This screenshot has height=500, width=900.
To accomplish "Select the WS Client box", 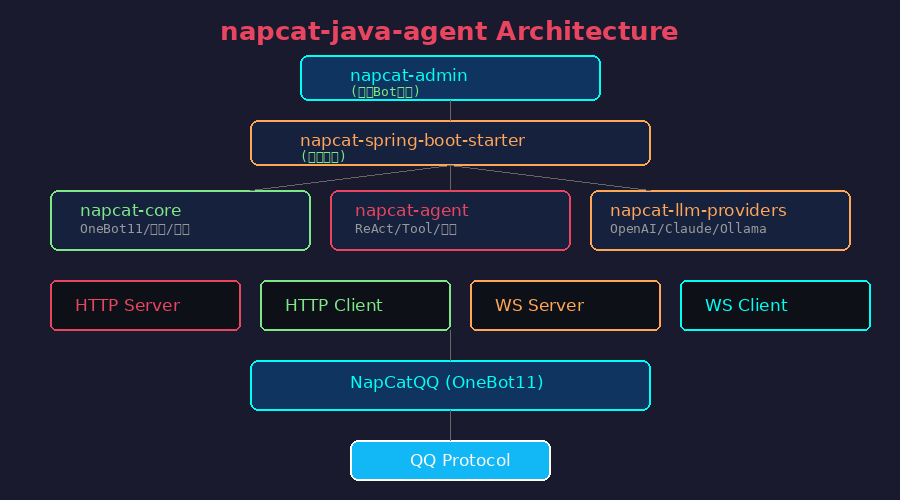I will pyautogui.click(x=775, y=305).
